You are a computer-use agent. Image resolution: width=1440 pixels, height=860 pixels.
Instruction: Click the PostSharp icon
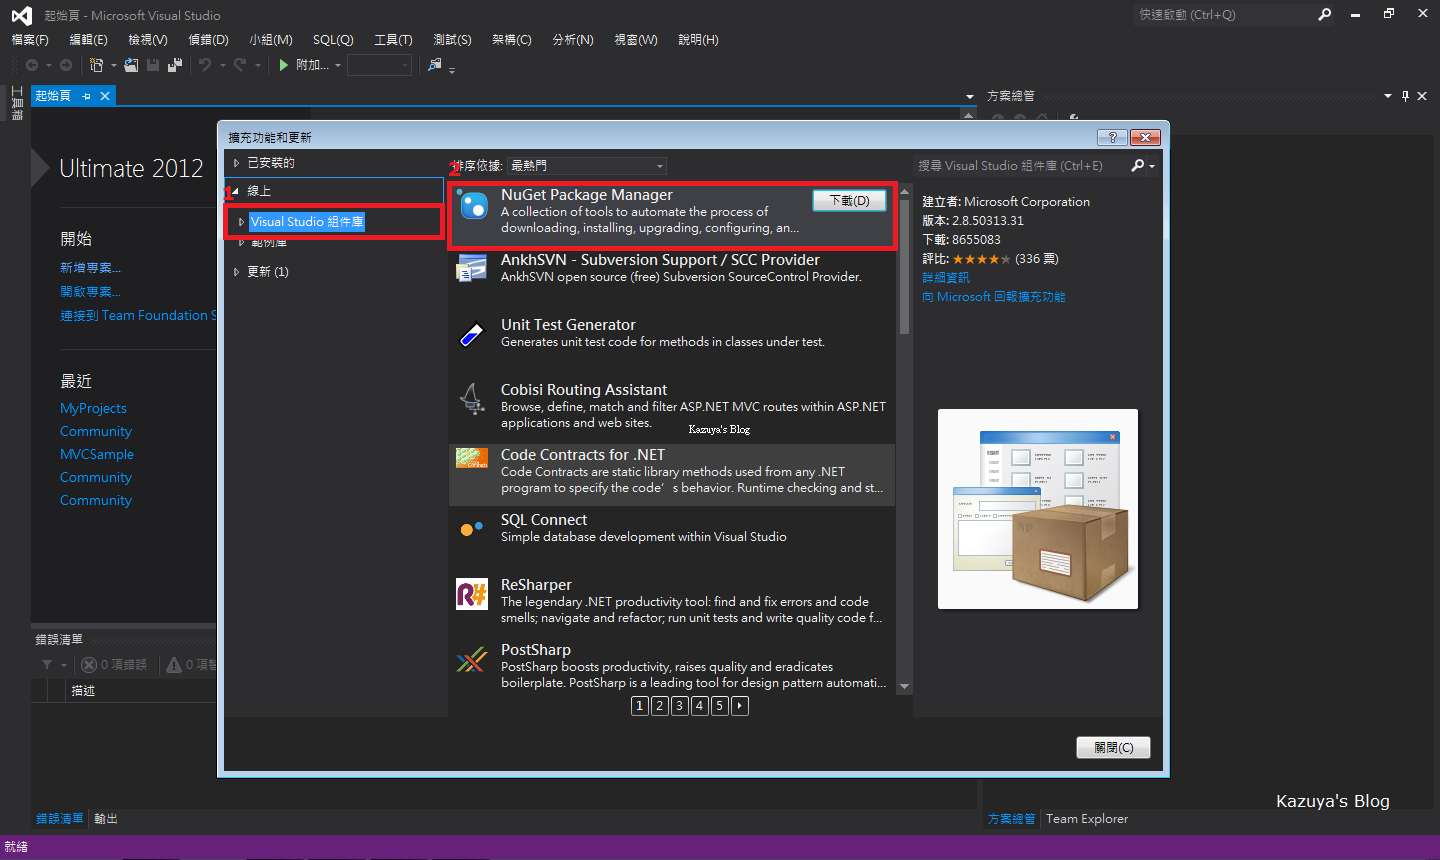pos(471,659)
